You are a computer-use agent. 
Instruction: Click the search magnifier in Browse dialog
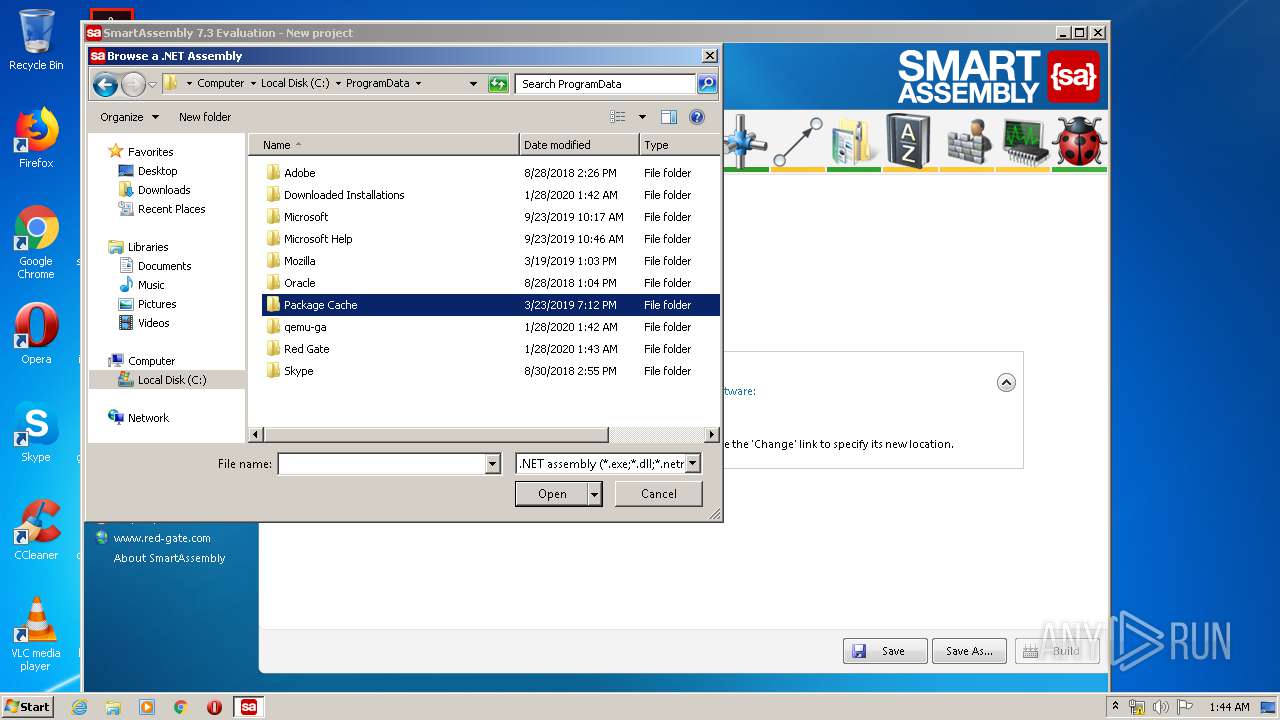pos(707,84)
